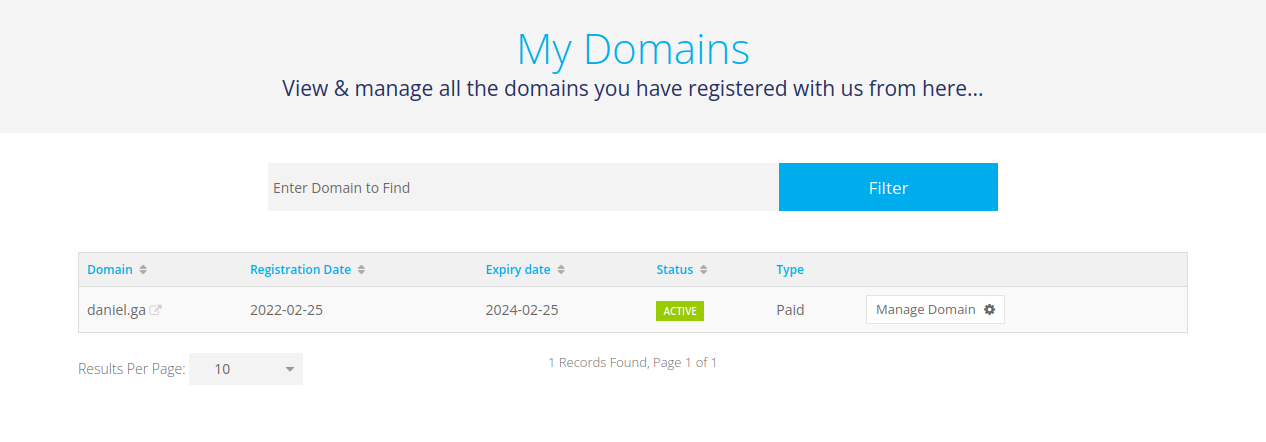Focus the Enter Domain to Find field
This screenshot has height=442, width=1266.
[522, 188]
